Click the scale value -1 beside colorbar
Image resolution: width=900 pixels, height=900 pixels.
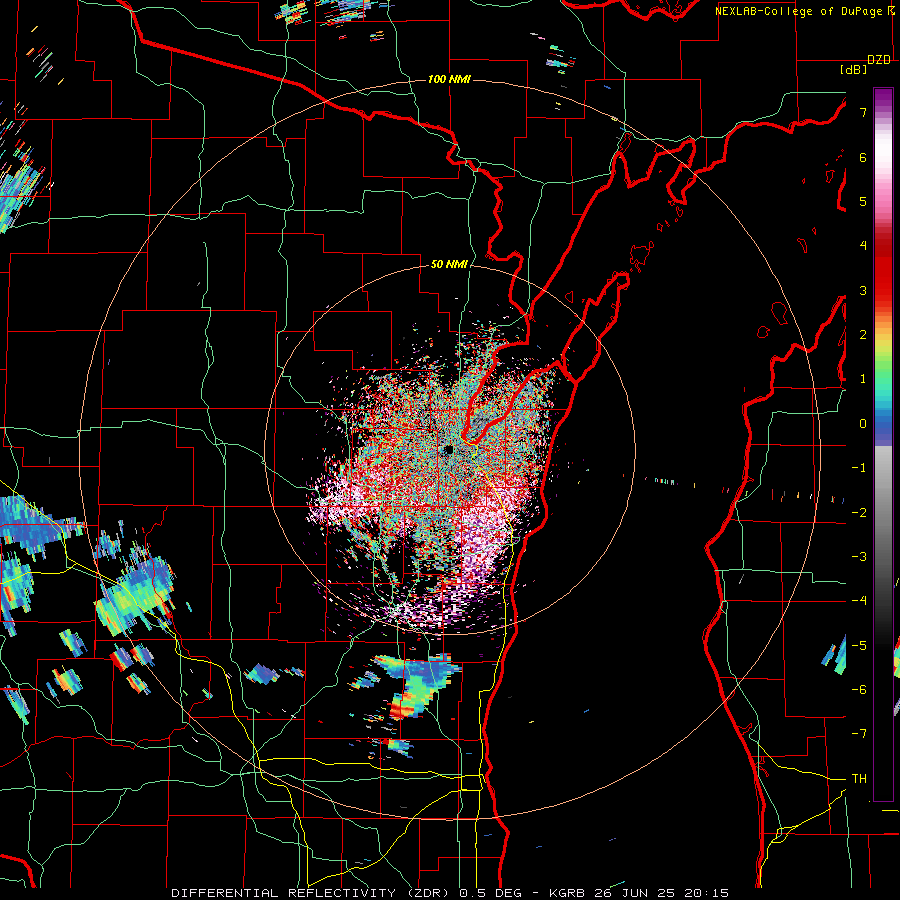(859, 468)
